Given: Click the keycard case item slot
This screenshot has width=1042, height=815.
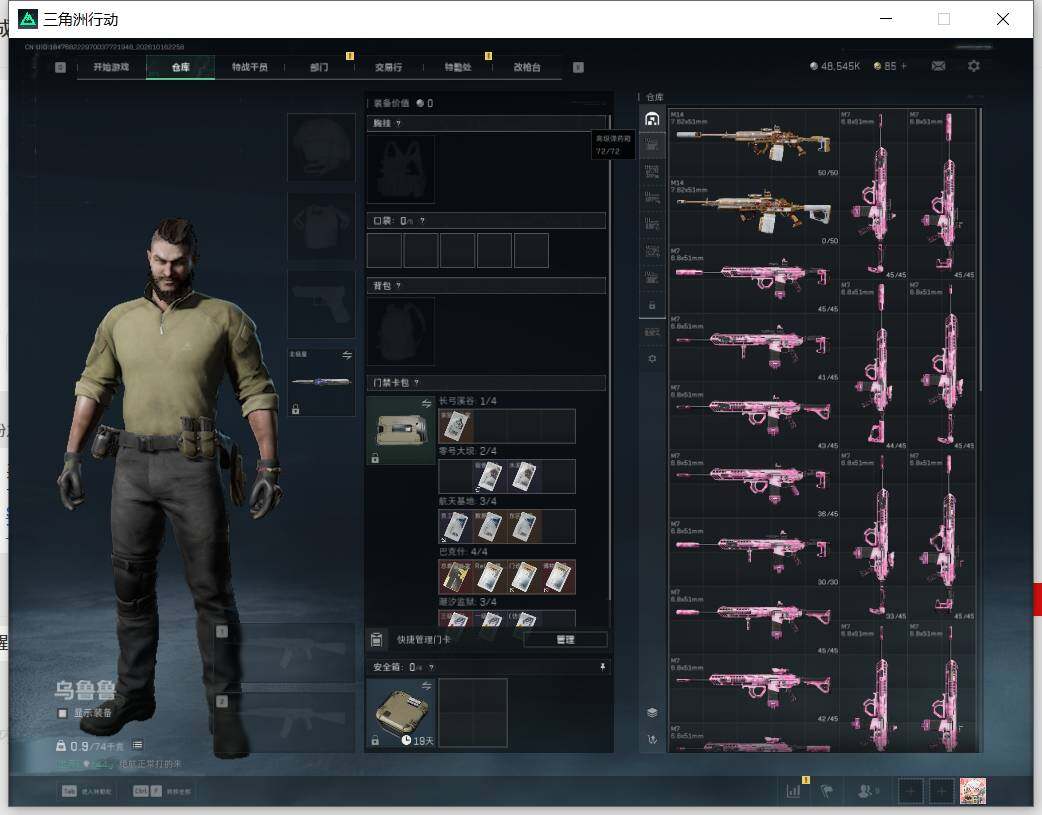Looking at the screenshot, I should tap(401, 431).
